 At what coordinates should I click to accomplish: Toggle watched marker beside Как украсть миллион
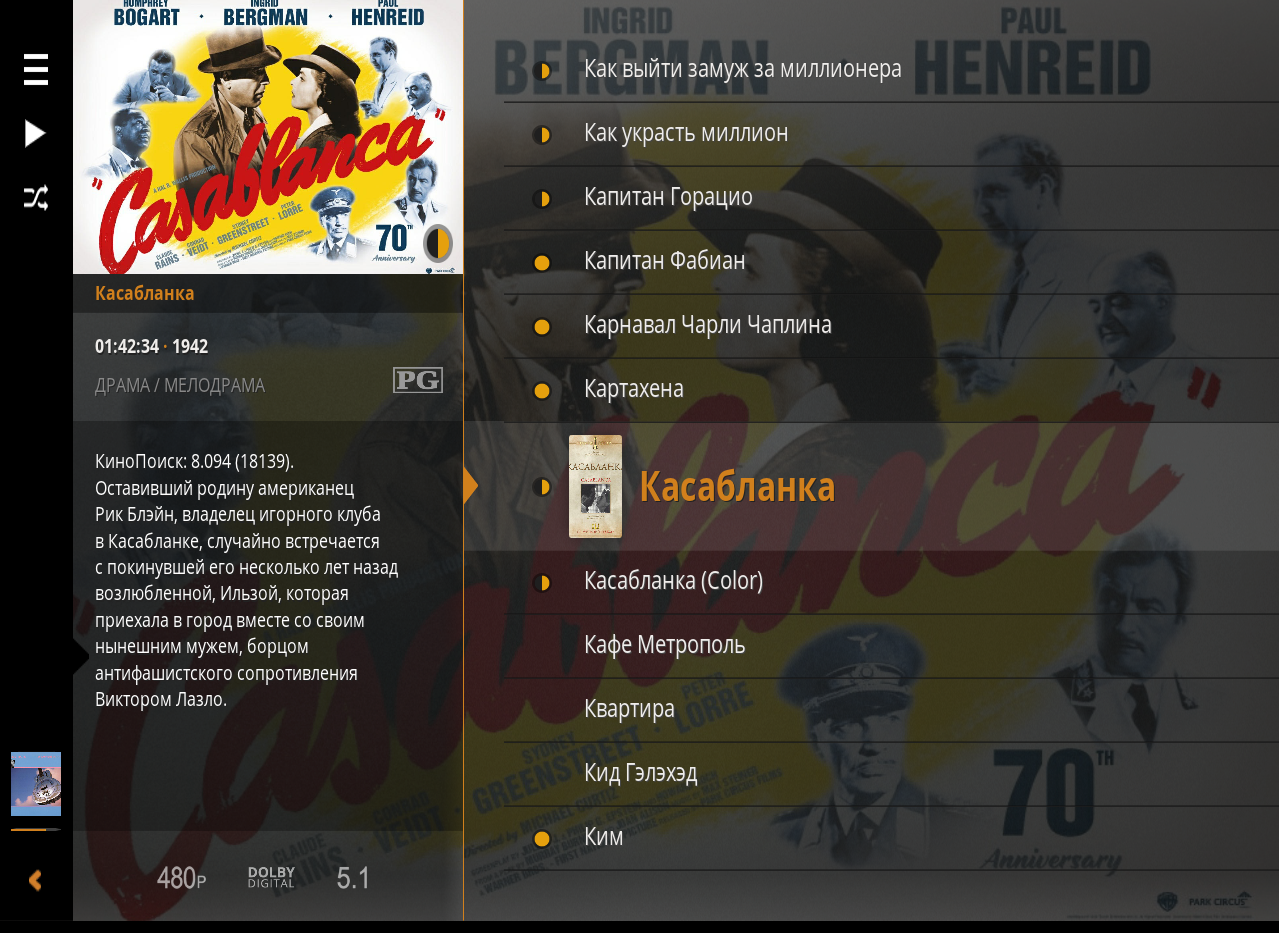click(x=542, y=135)
